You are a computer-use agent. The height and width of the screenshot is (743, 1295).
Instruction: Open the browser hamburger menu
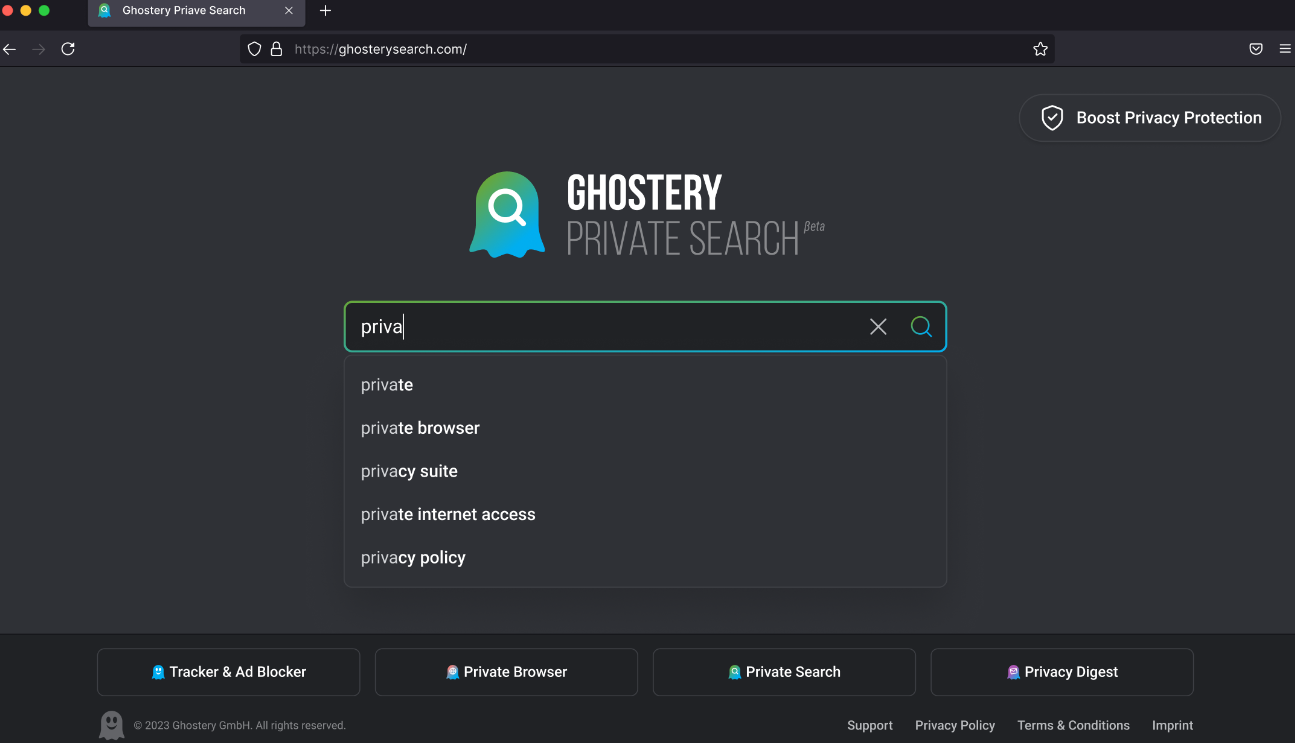pos(1285,49)
